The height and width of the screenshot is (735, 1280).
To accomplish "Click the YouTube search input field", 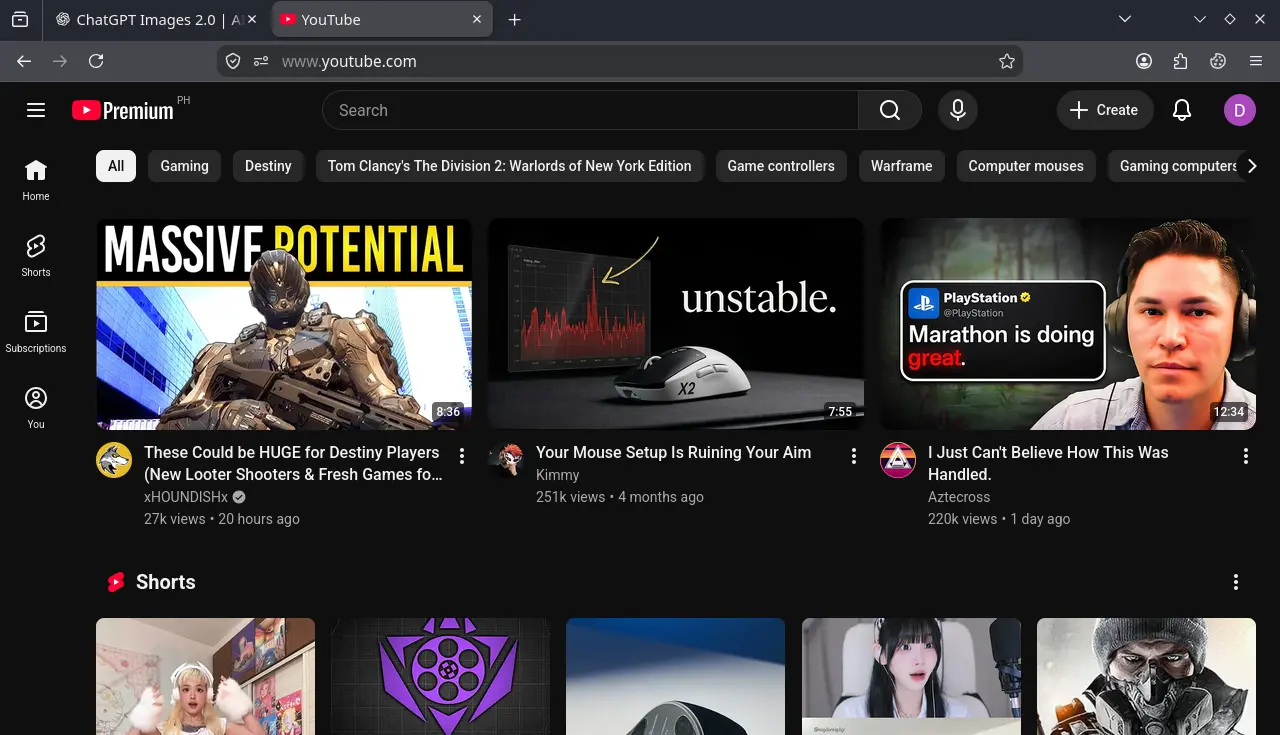I will click(x=590, y=110).
